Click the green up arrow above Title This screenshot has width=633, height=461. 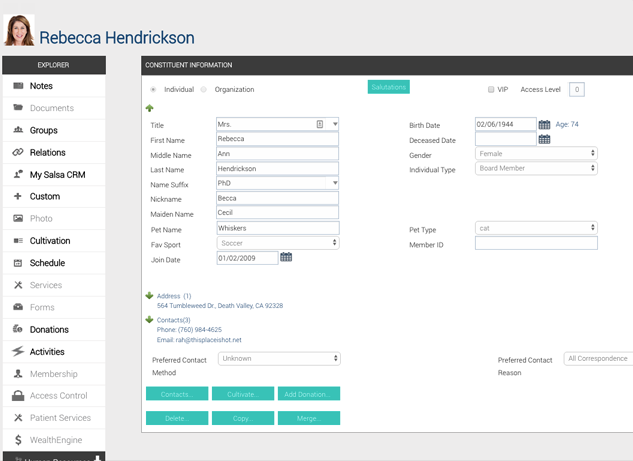tap(150, 108)
